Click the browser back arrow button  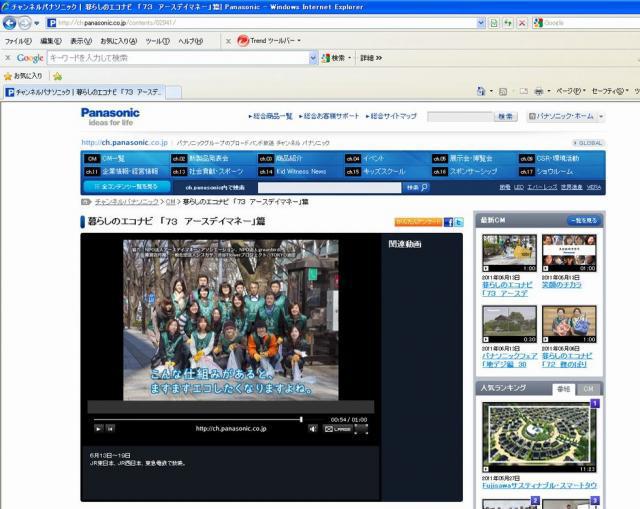[10, 22]
